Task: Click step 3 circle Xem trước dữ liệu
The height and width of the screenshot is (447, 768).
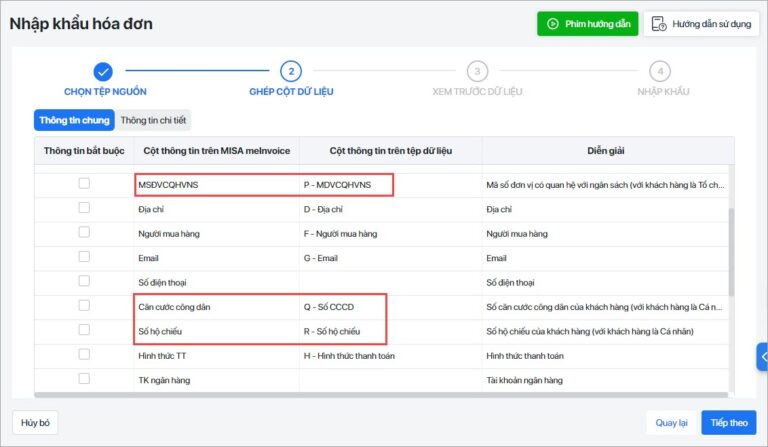Action: pos(477,71)
